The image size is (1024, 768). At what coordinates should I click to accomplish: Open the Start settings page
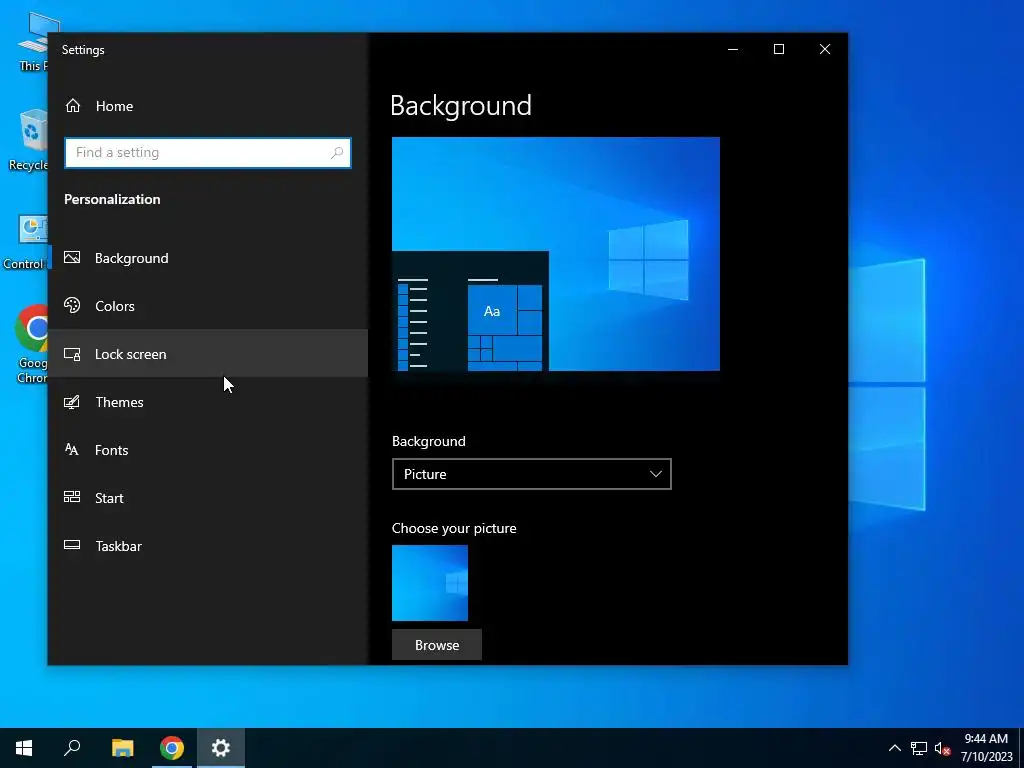(208, 498)
